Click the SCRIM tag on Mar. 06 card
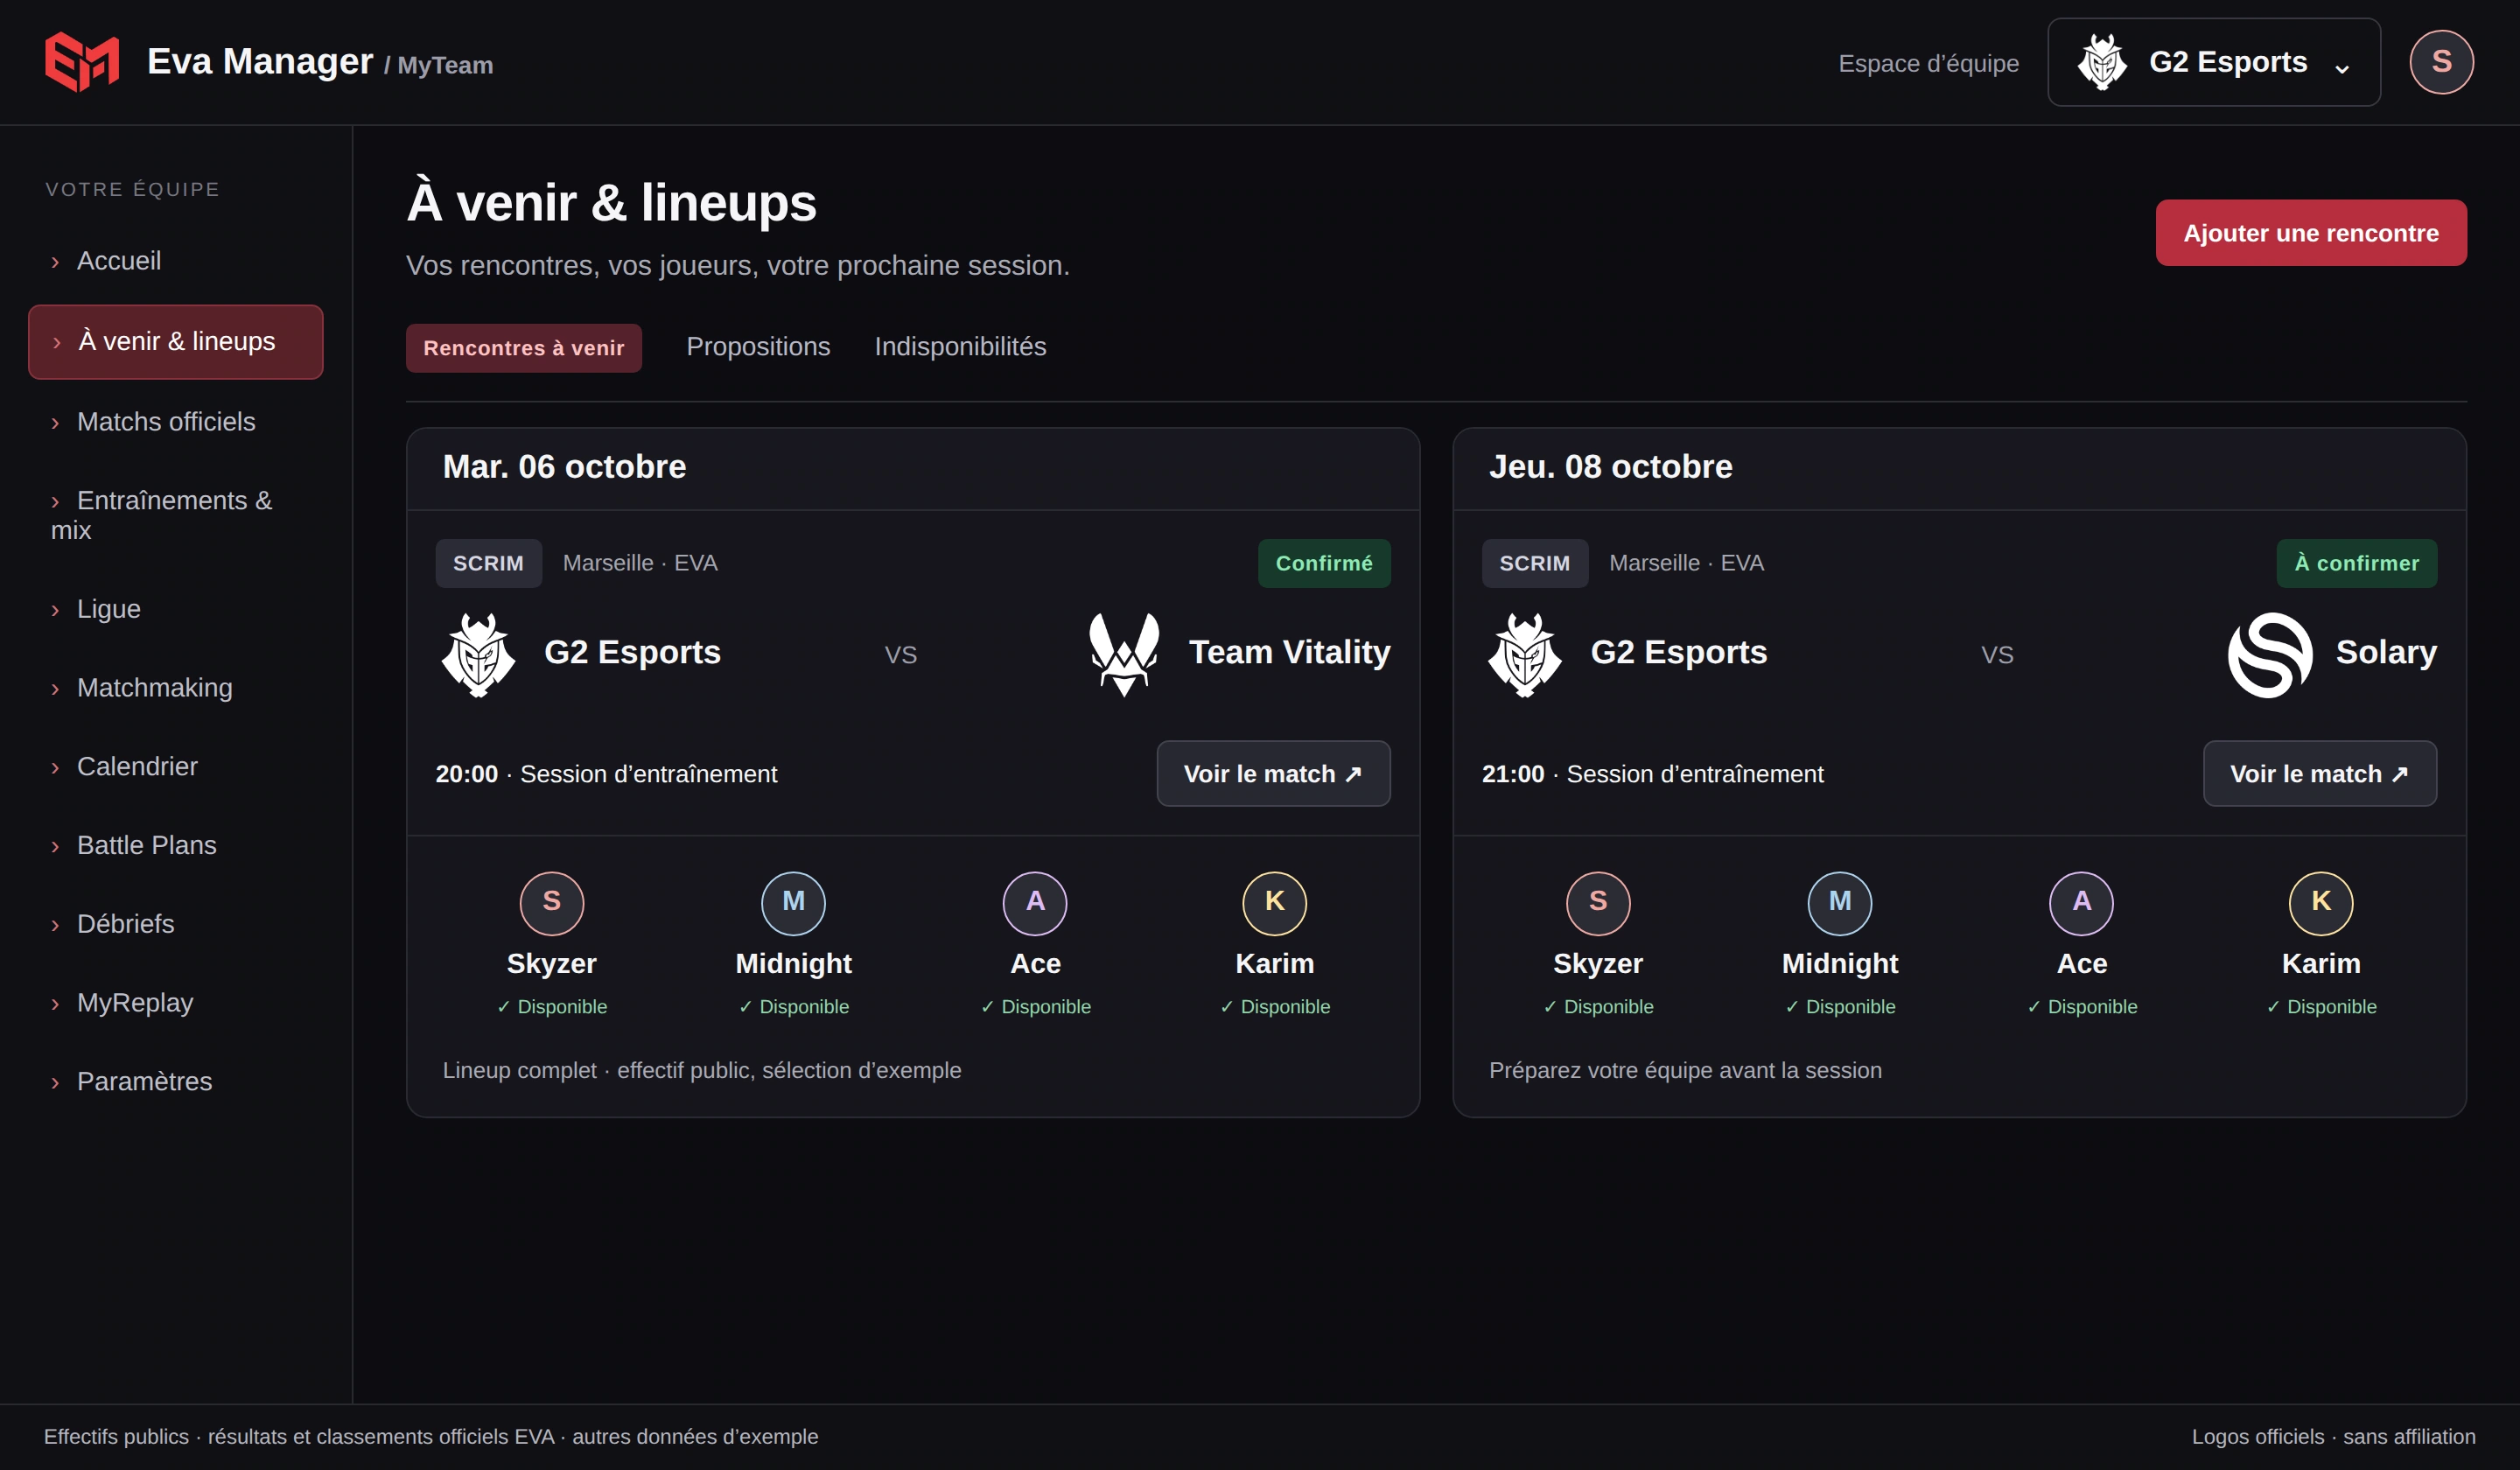This screenshot has width=2520, height=1470. tap(488, 564)
